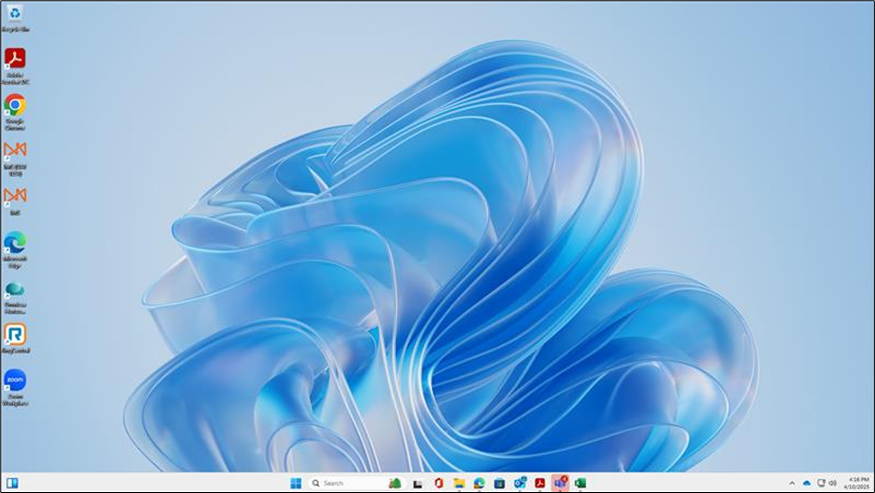Image resolution: width=875 pixels, height=493 pixels.
Task: Open Edge browser from the taskbar
Action: [479, 483]
